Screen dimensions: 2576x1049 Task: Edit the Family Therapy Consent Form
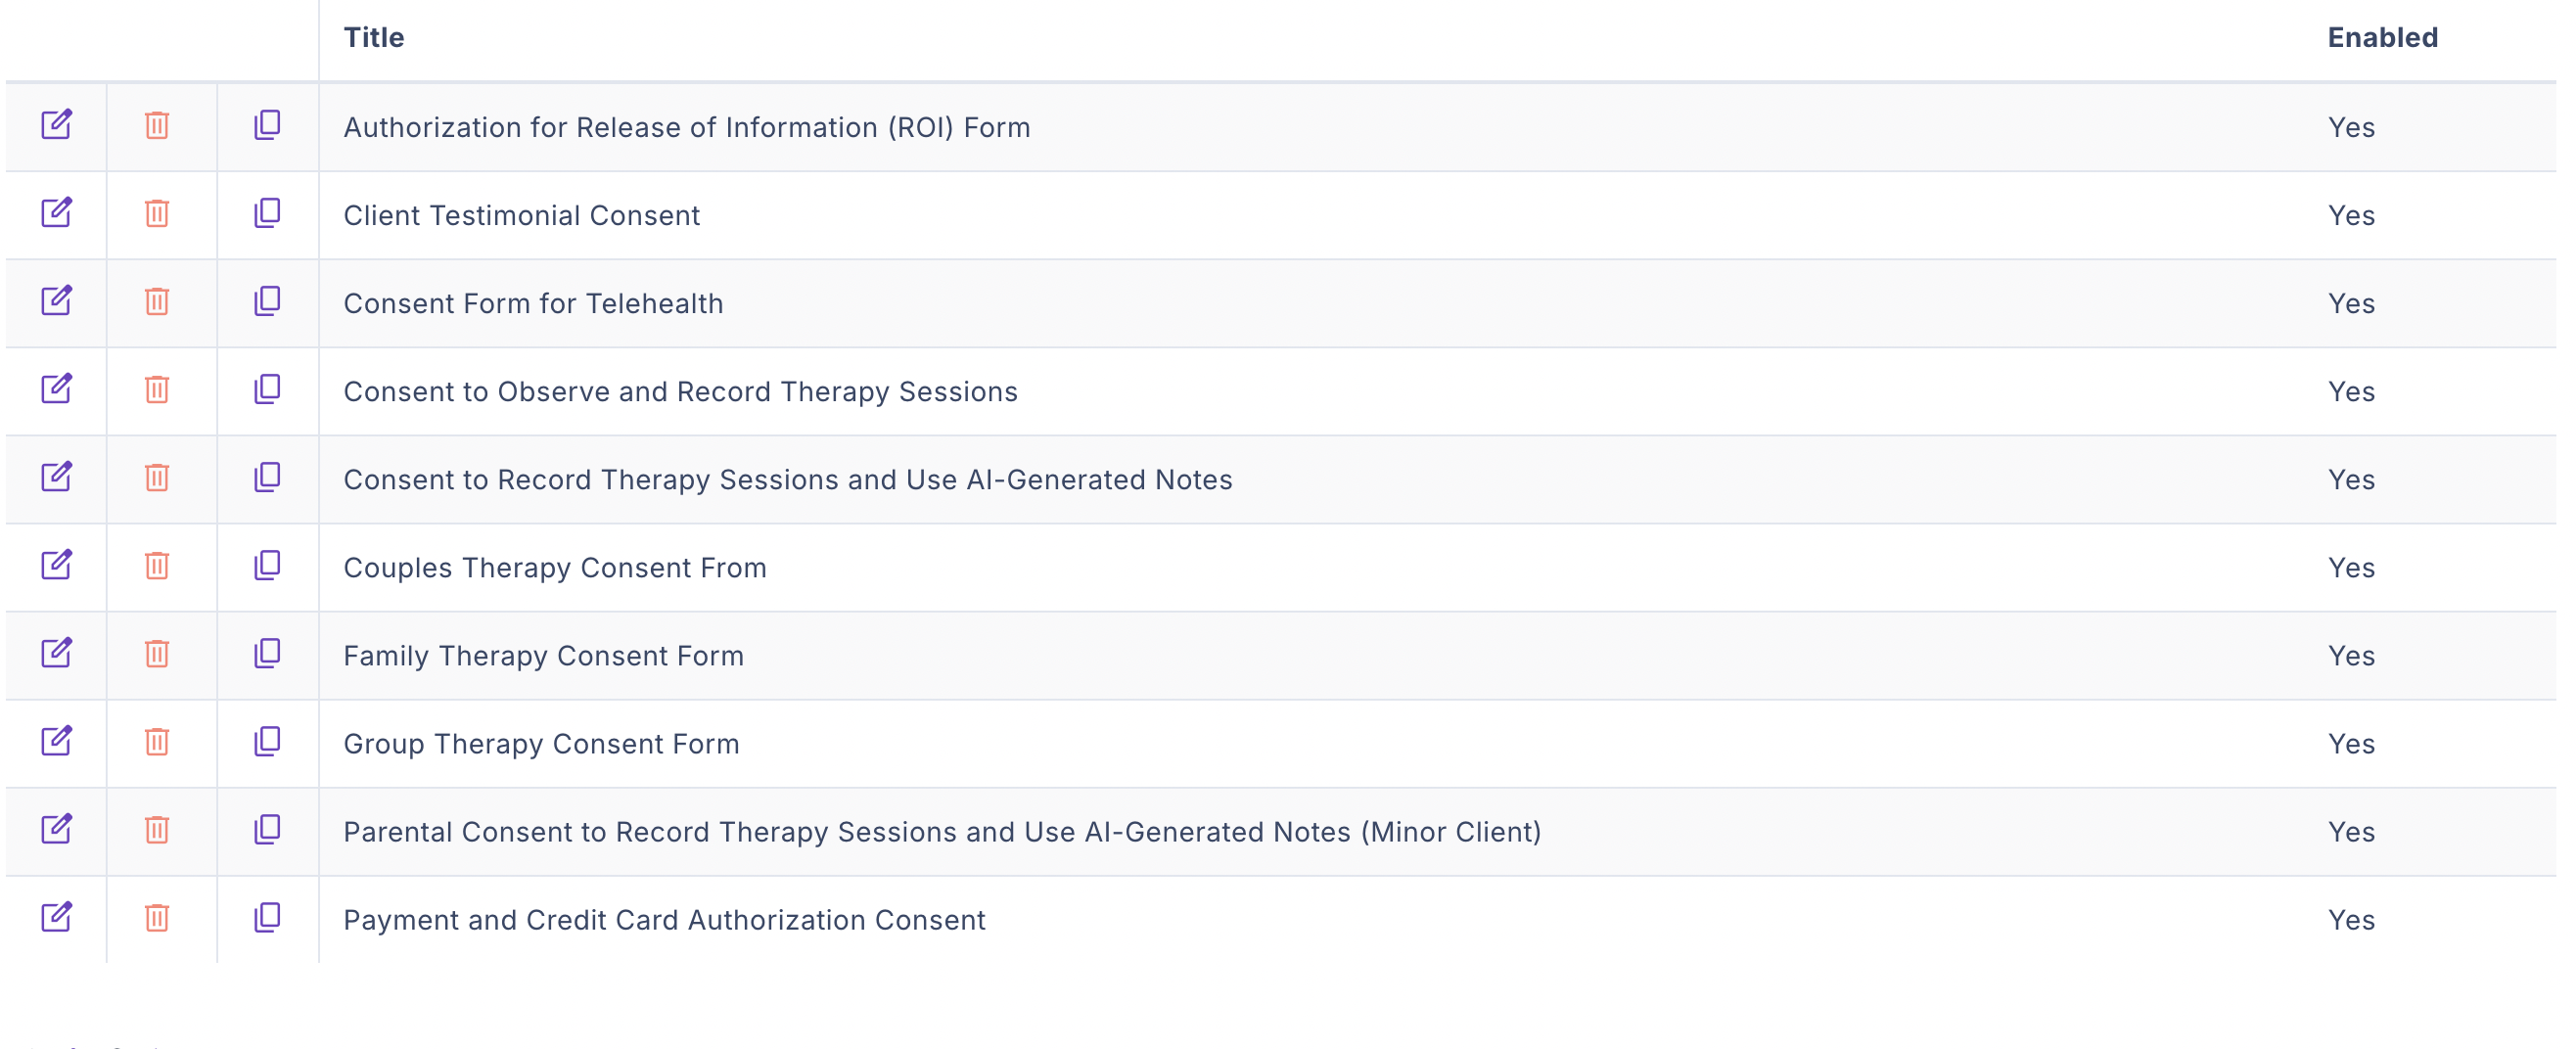coord(56,653)
